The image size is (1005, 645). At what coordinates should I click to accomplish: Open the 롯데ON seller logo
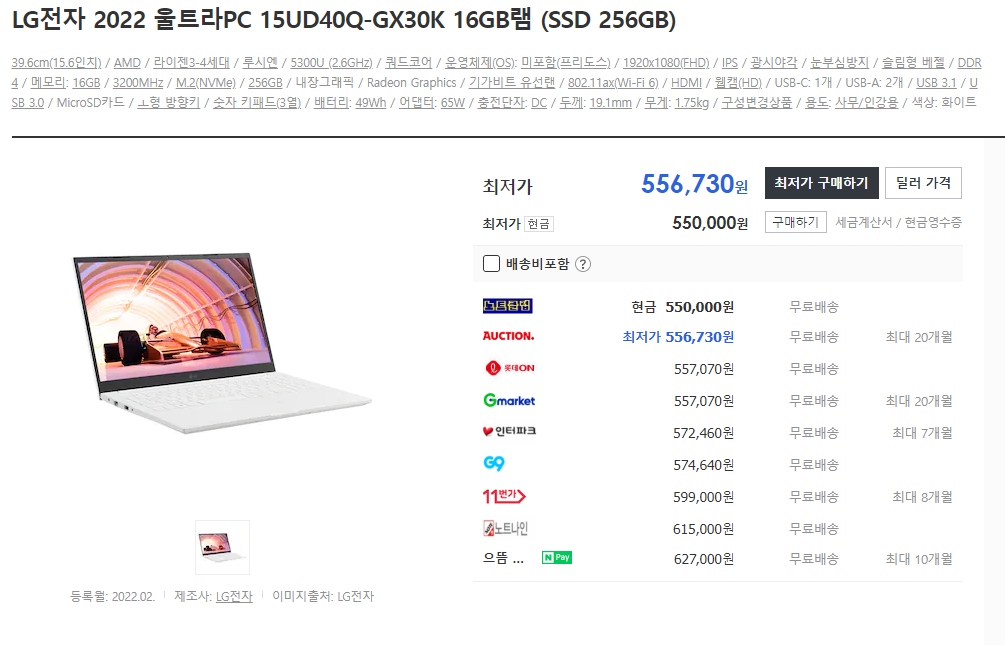pyautogui.click(x=510, y=368)
